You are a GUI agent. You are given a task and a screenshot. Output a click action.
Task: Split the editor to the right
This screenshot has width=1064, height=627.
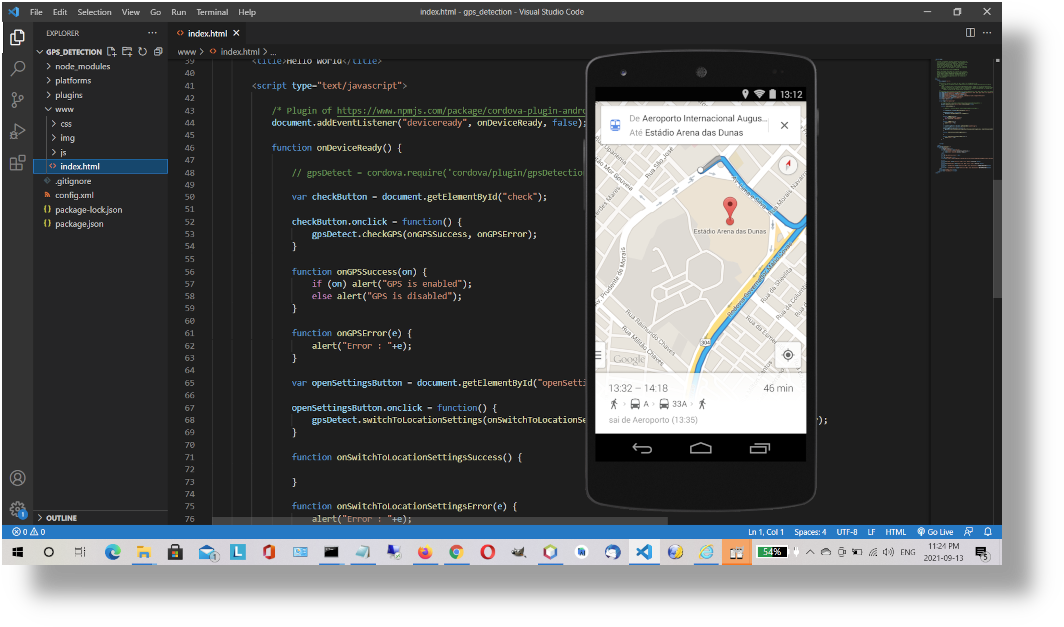pyautogui.click(x=970, y=33)
